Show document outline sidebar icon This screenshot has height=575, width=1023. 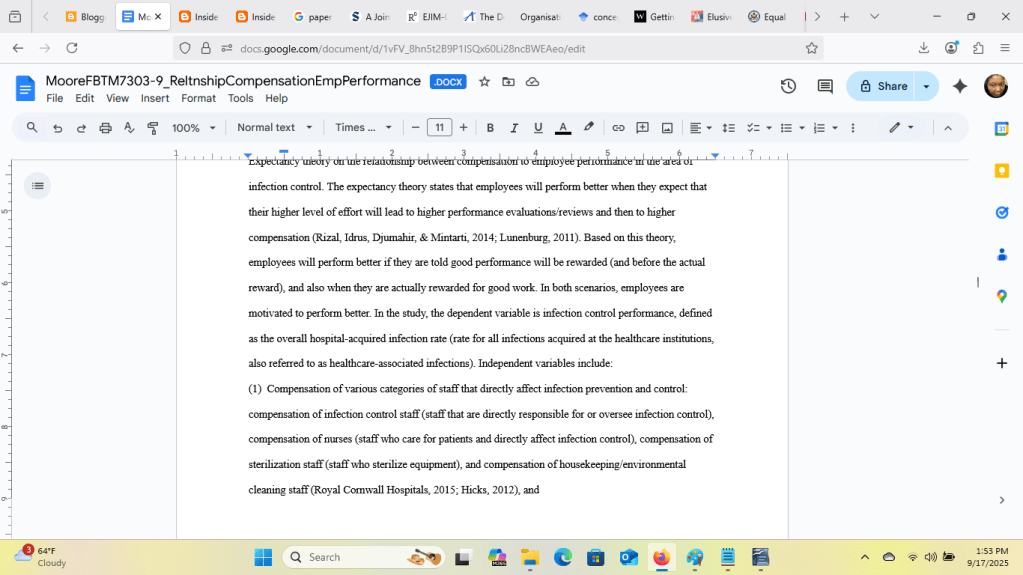click(x=37, y=185)
